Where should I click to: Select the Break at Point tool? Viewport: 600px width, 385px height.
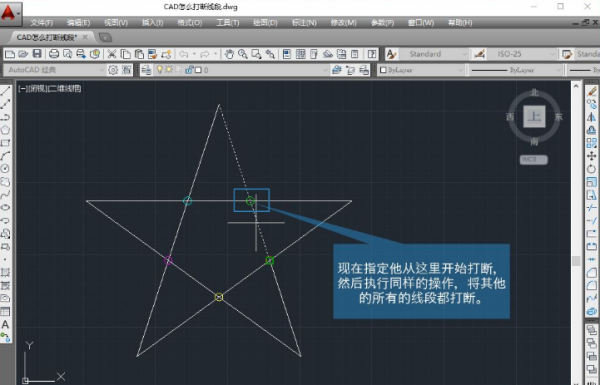pyautogui.click(x=592, y=233)
